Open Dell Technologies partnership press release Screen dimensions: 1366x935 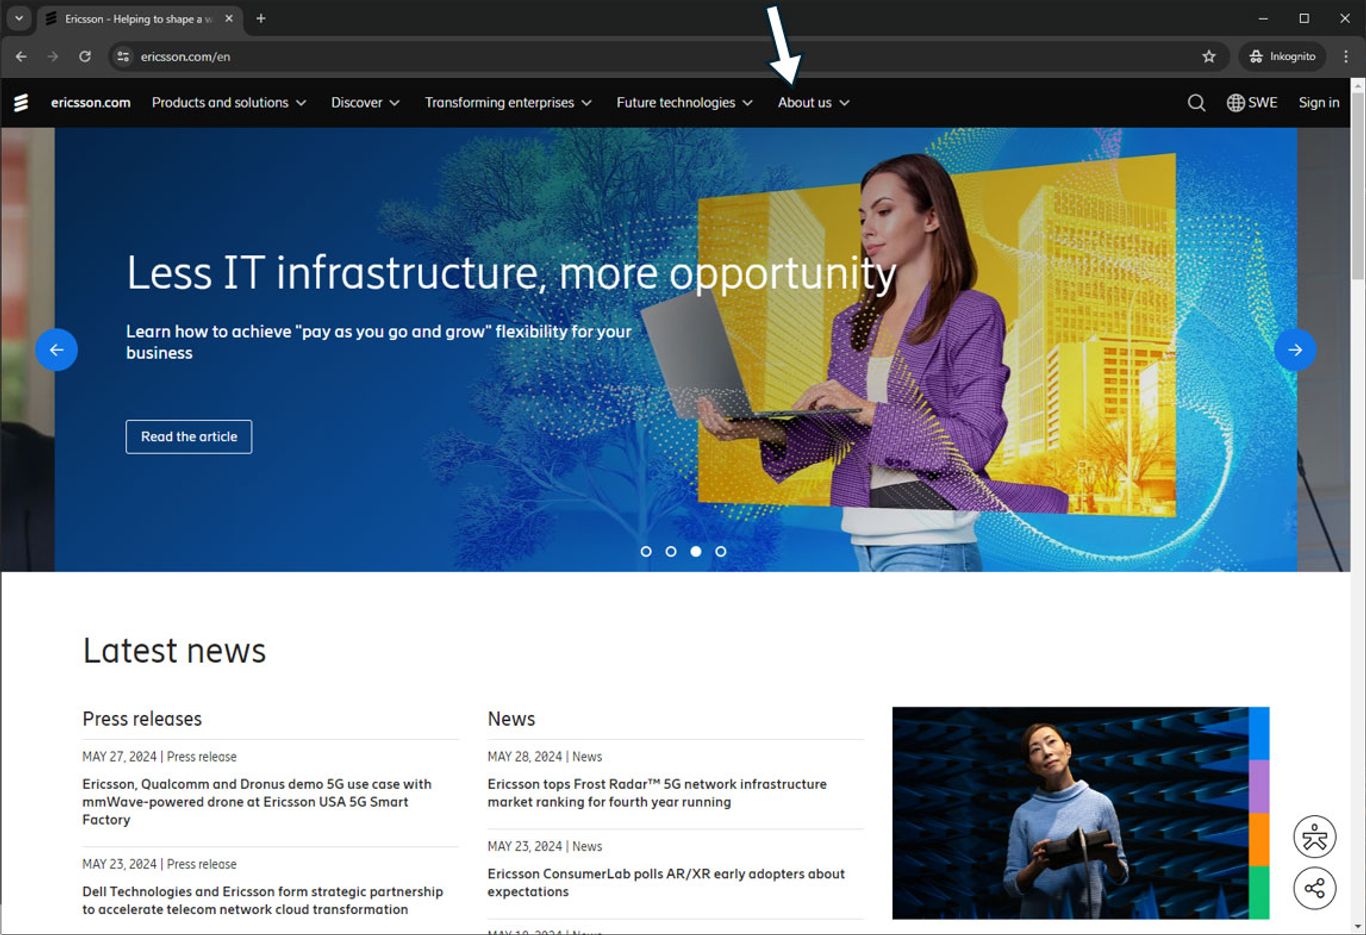click(x=262, y=900)
